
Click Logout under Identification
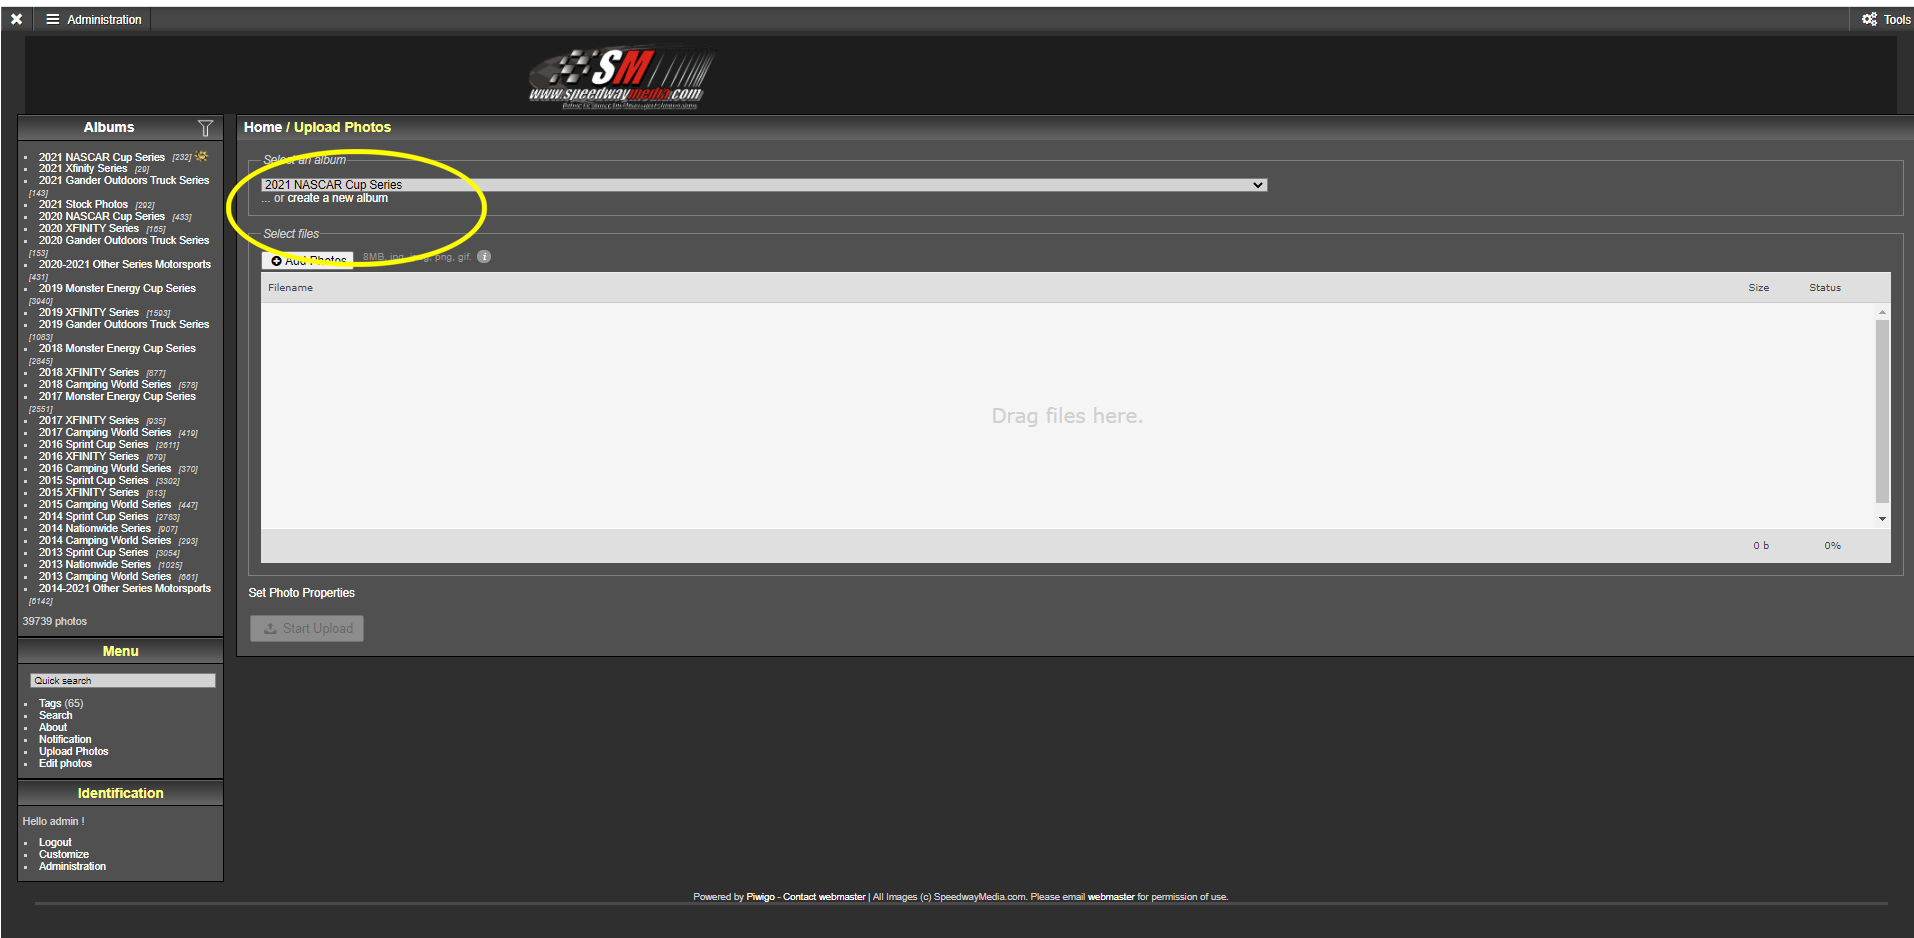click(x=55, y=842)
